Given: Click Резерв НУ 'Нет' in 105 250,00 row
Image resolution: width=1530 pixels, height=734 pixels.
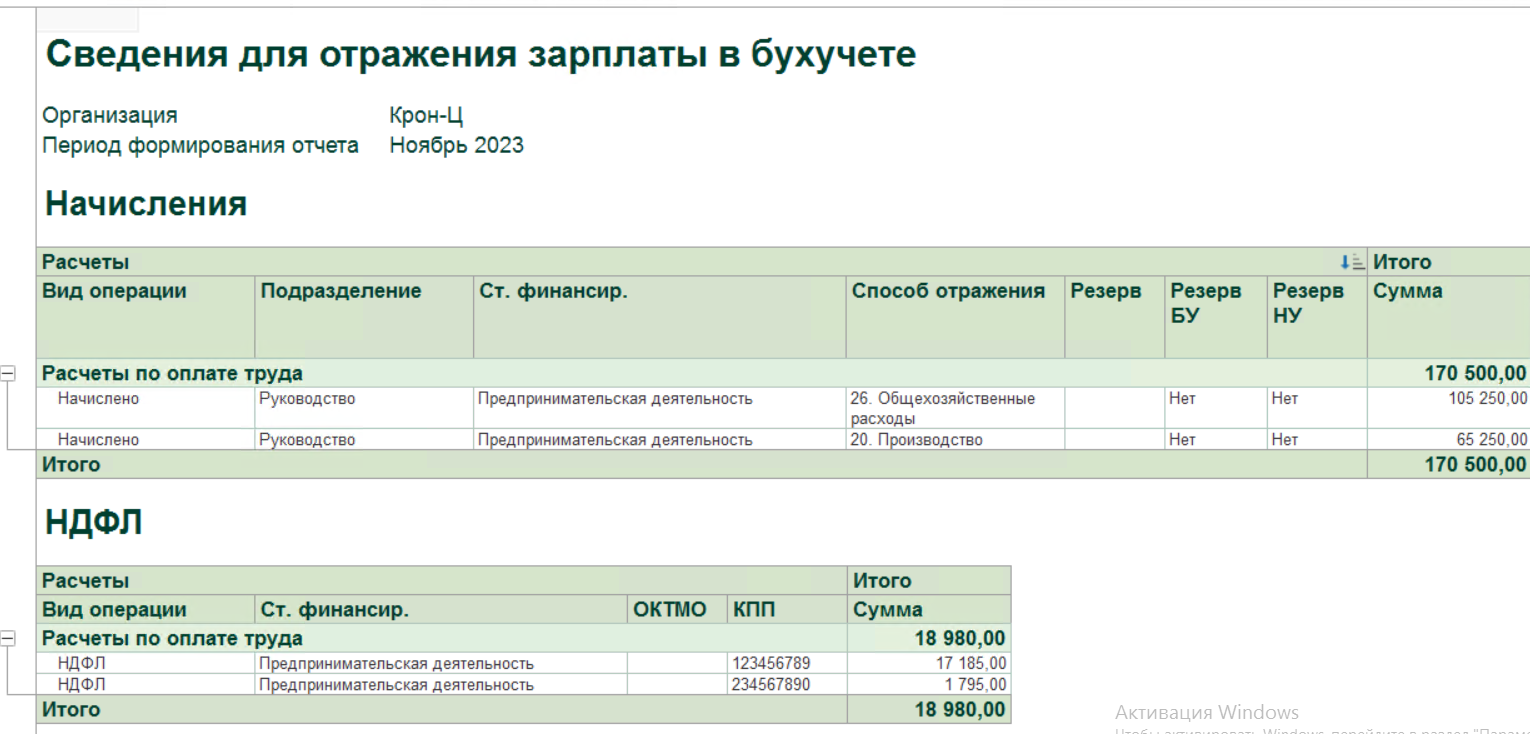Looking at the screenshot, I should (x=1284, y=398).
